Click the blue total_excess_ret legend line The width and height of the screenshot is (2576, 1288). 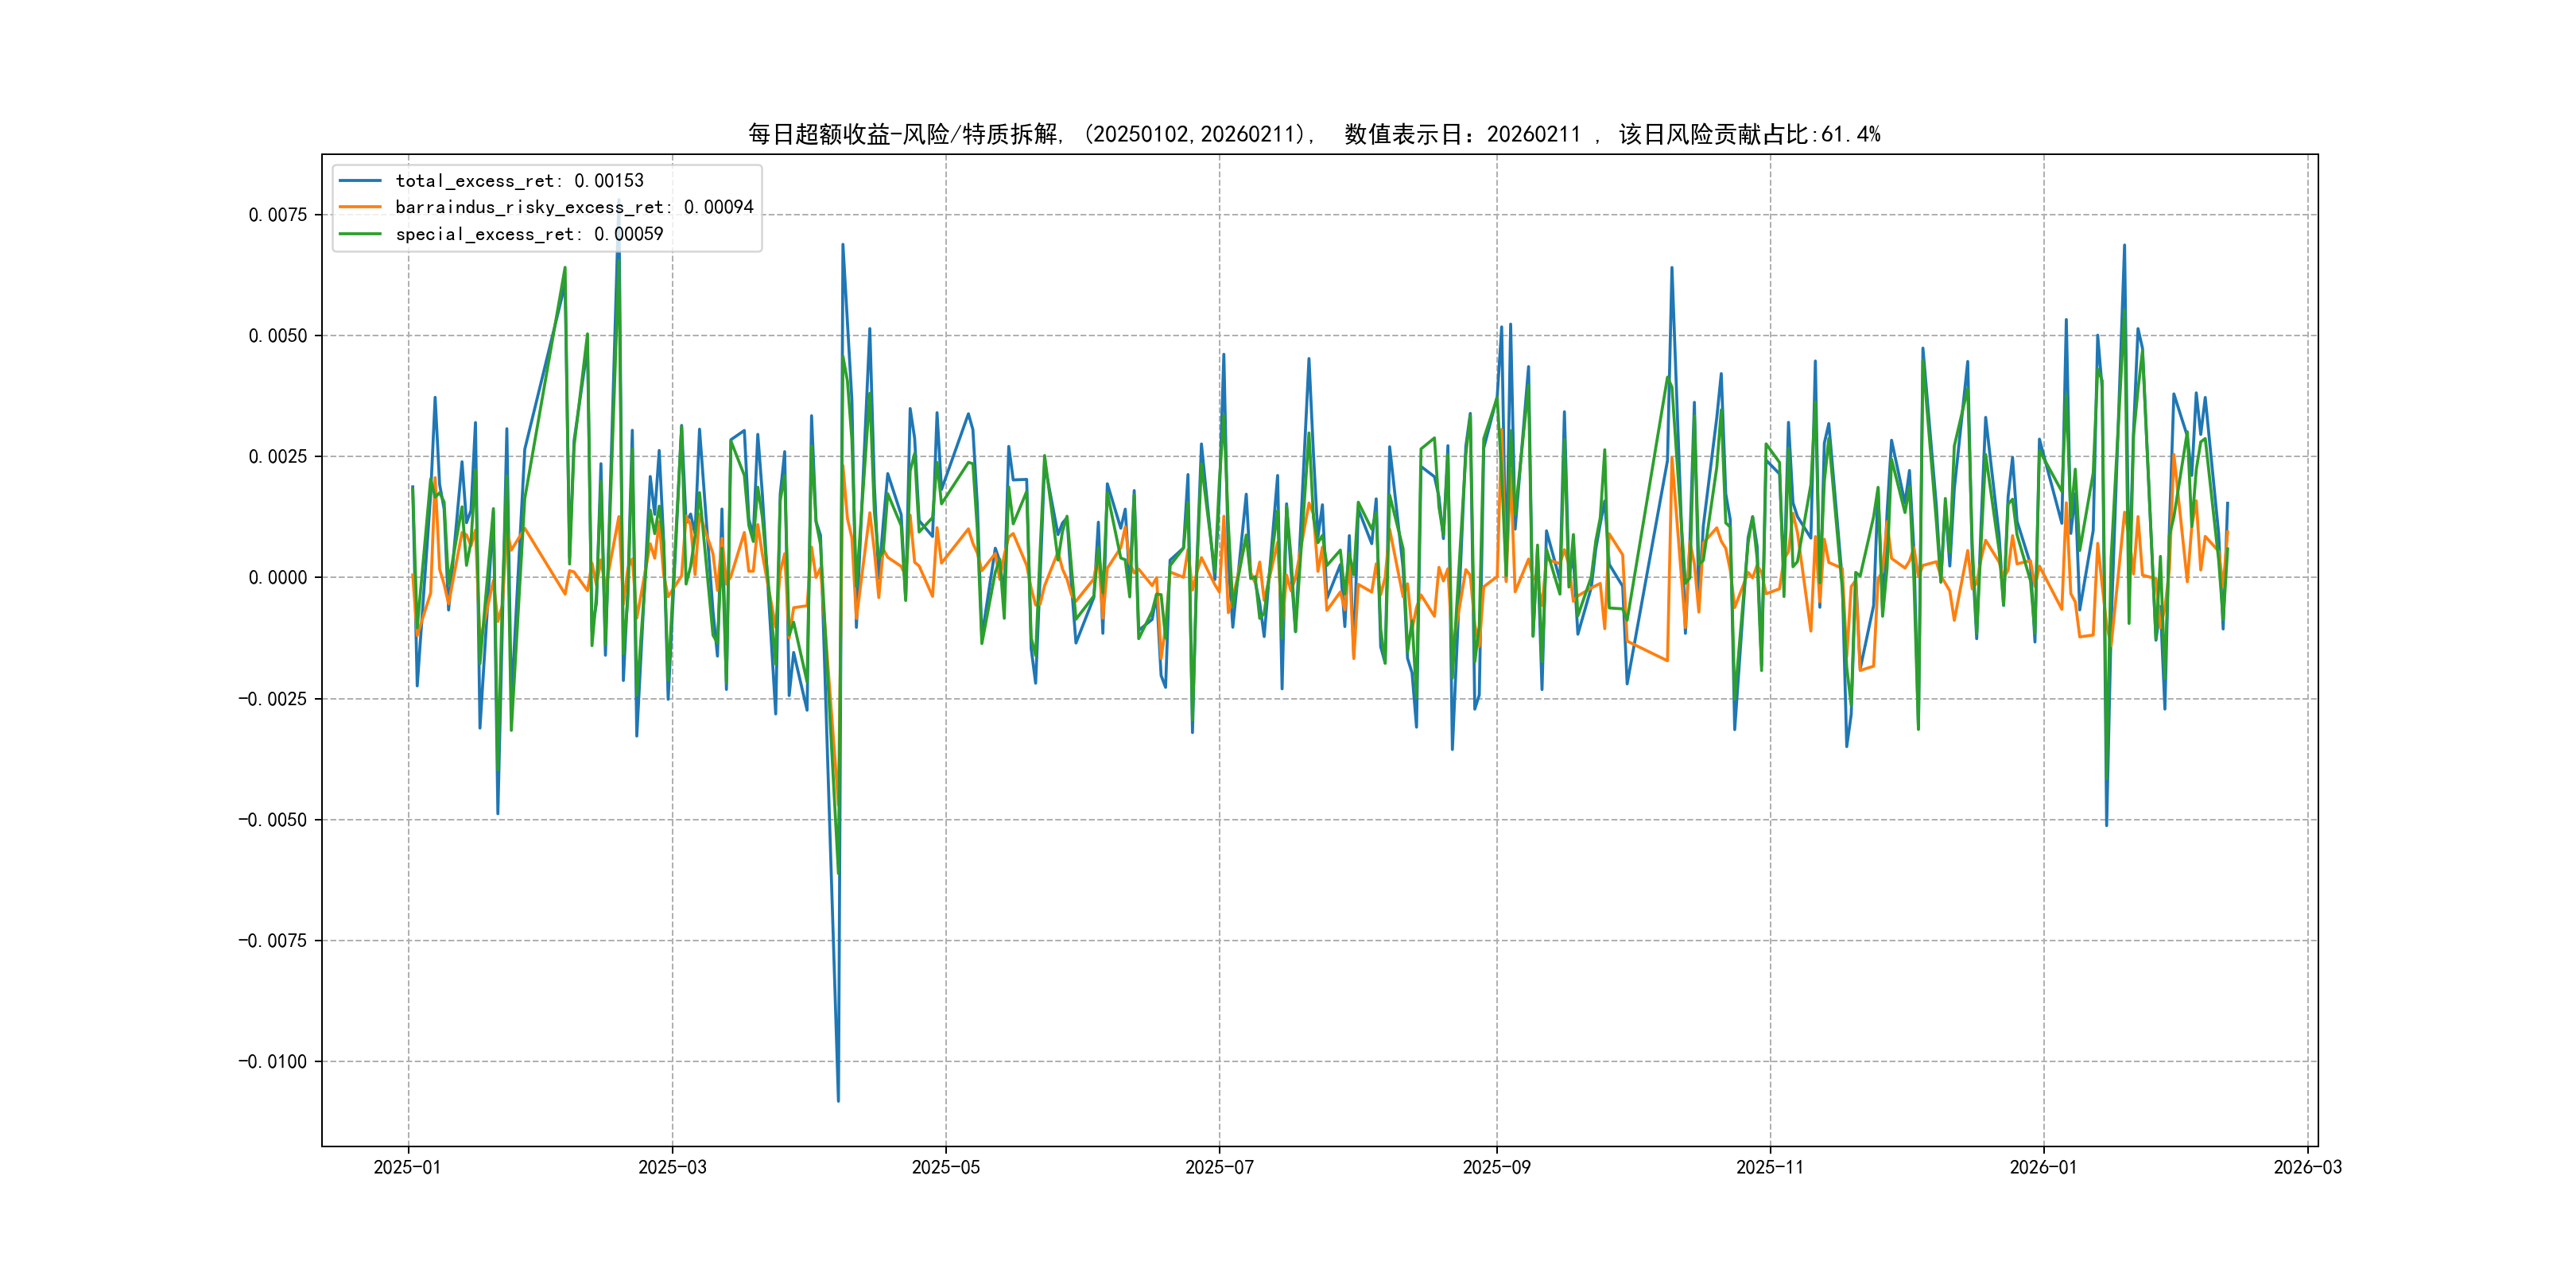coord(360,181)
